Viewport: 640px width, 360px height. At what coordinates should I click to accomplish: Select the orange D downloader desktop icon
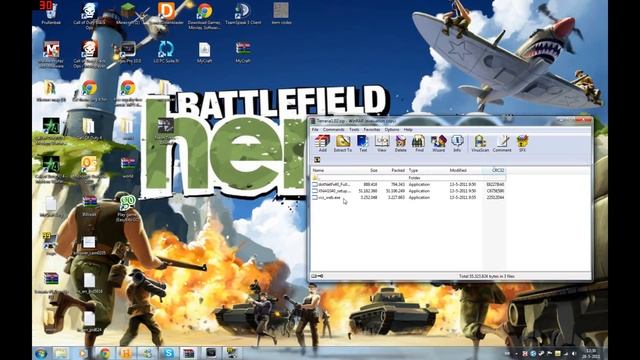click(166, 13)
